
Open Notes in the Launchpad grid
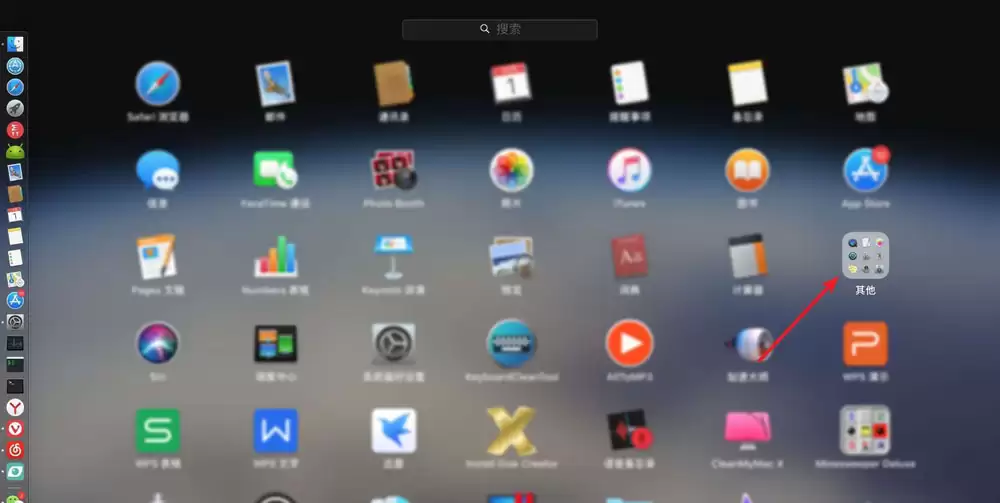[747, 84]
